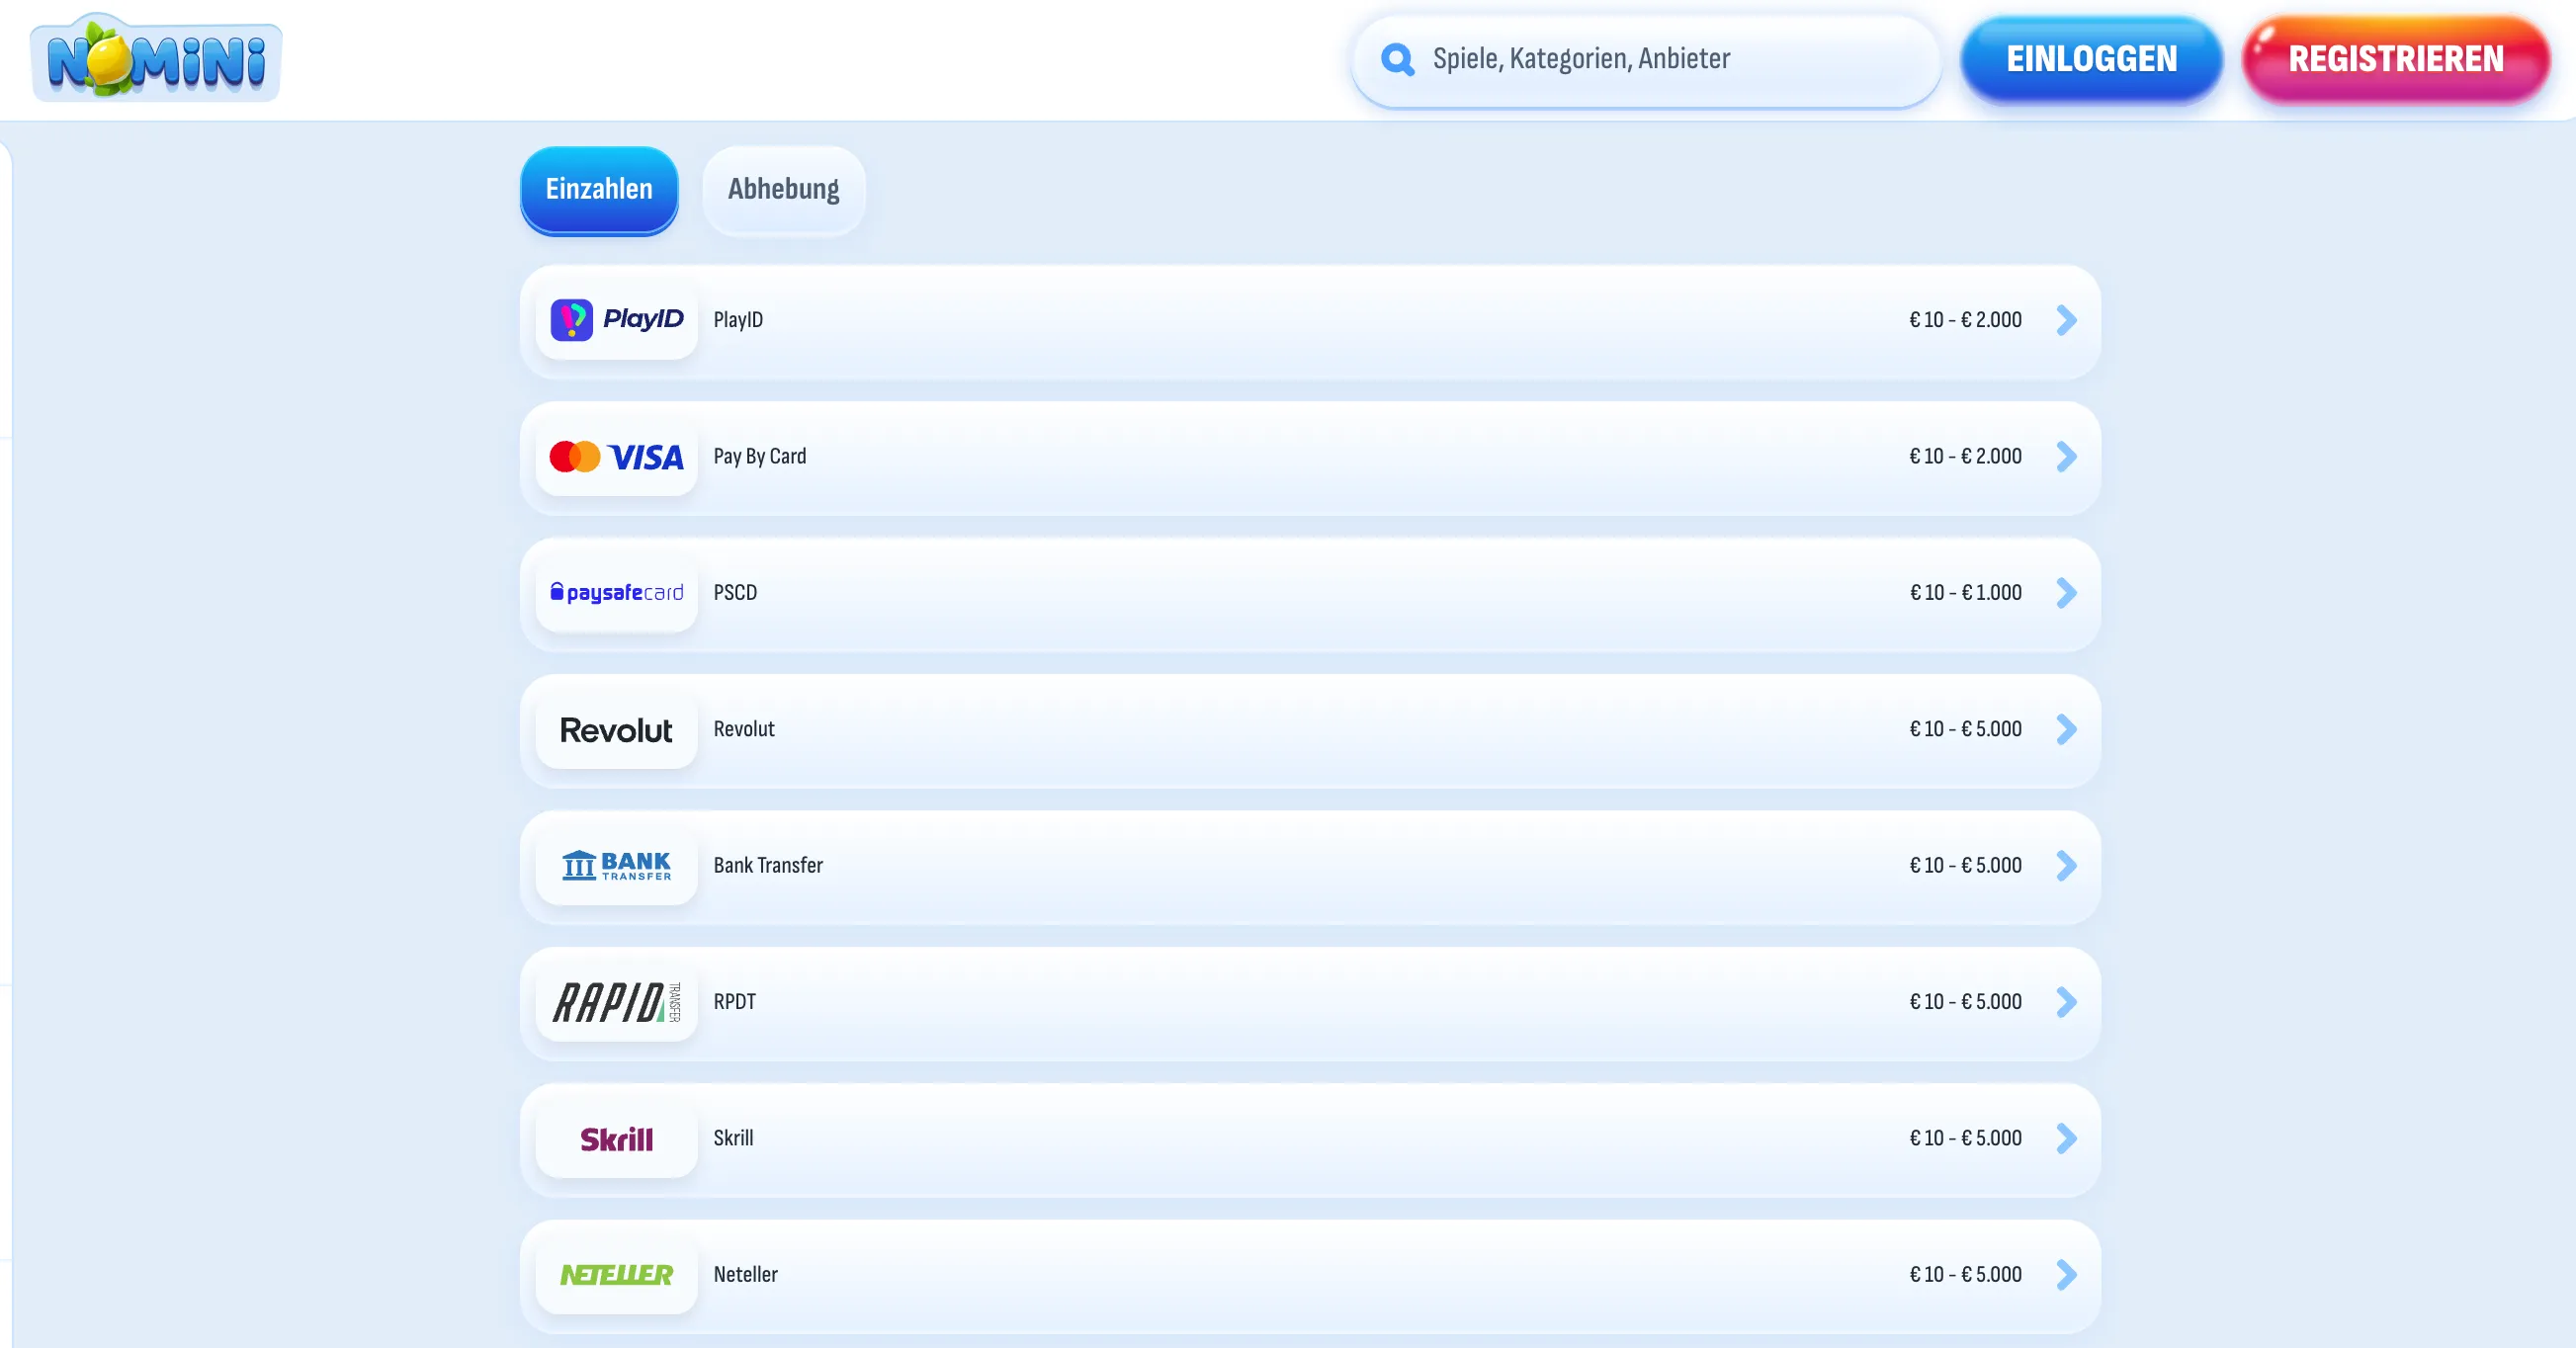Click the Revolut method name text
The height and width of the screenshot is (1348, 2576).
pos(744,729)
